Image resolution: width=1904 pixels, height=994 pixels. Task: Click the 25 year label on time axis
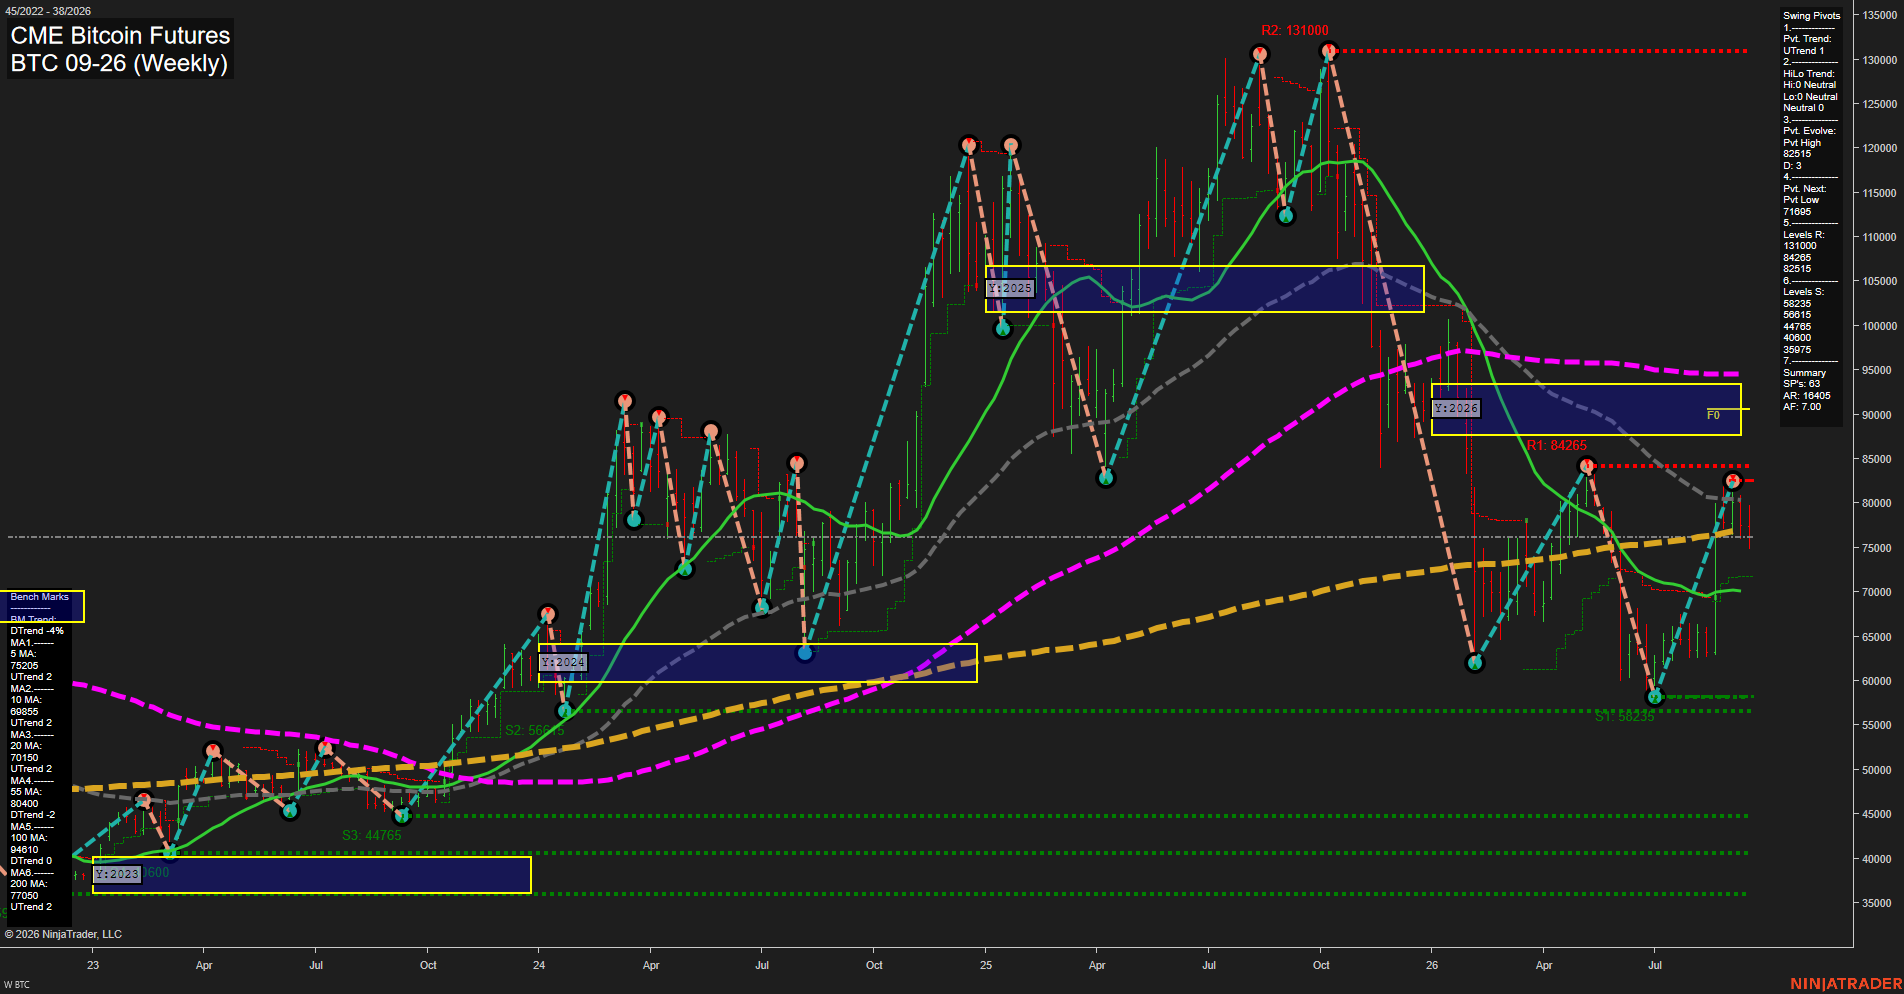986,965
